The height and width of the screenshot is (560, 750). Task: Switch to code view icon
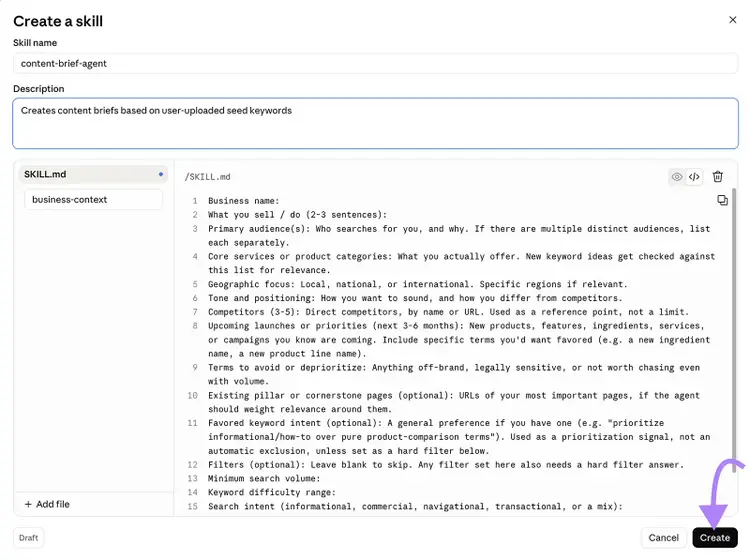tap(694, 177)
